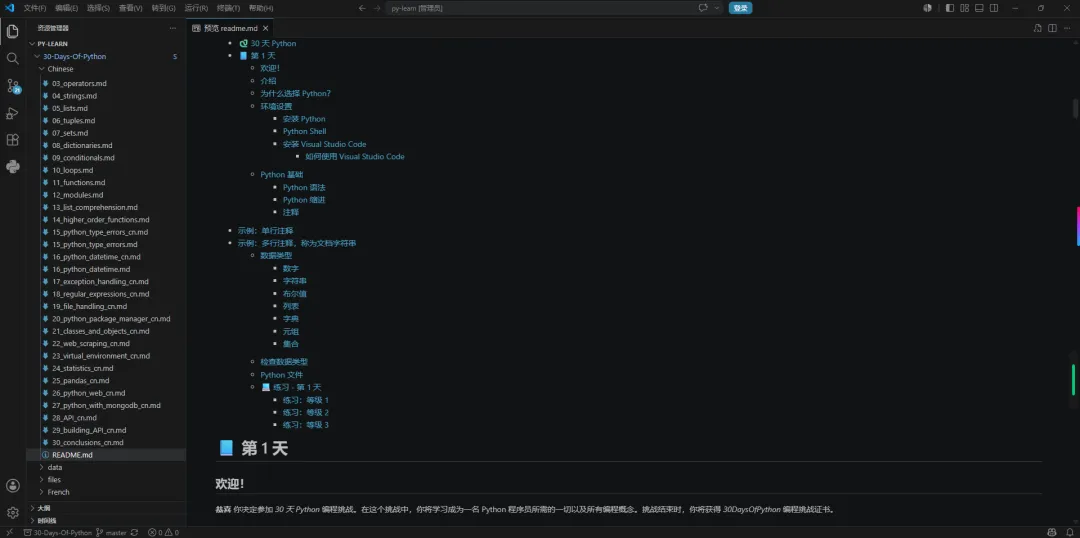Open the 编辑(E) menu
The height and width of the screenshot is (538, 1080).
click(67, 8)
